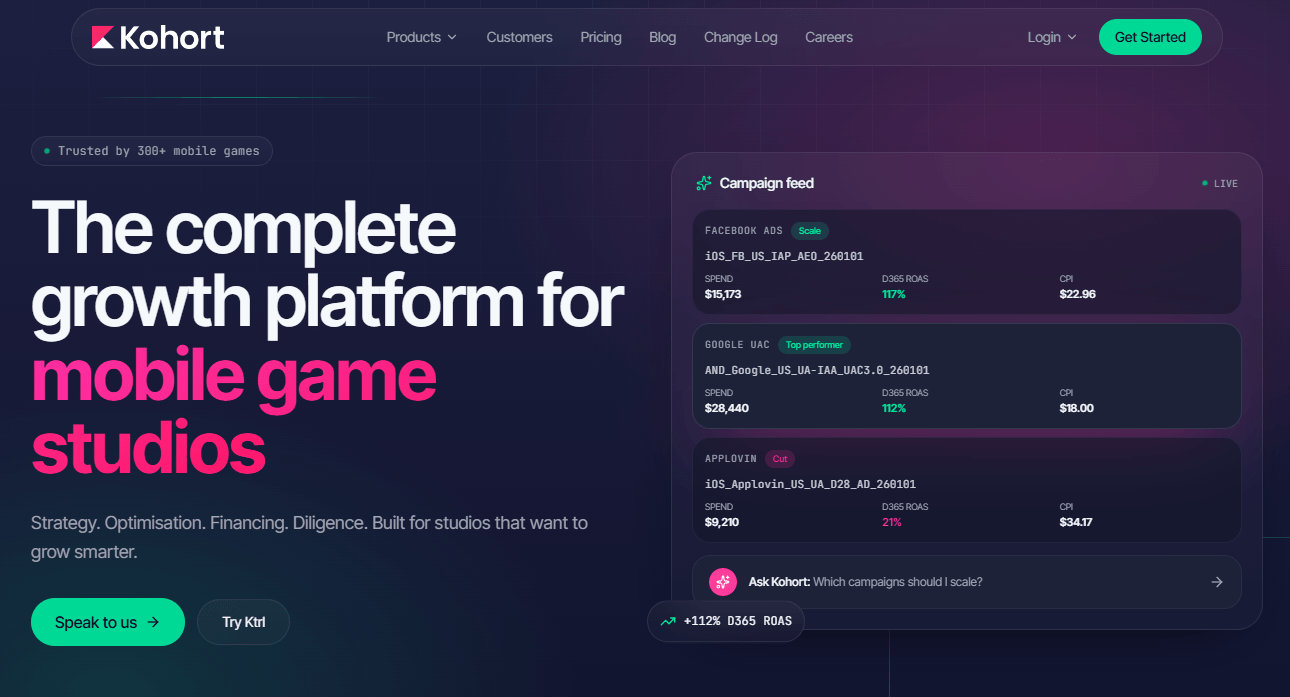Click the $15,173 spend value
The width and height of the screenshot is (1290, 697).
[723, 294]
